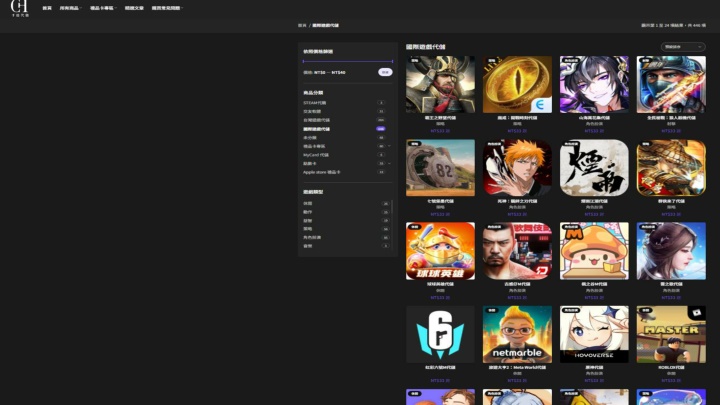Open the golden eye ring game thumbnail
Viewport: 720px width, 405px height.
(517, 84)
